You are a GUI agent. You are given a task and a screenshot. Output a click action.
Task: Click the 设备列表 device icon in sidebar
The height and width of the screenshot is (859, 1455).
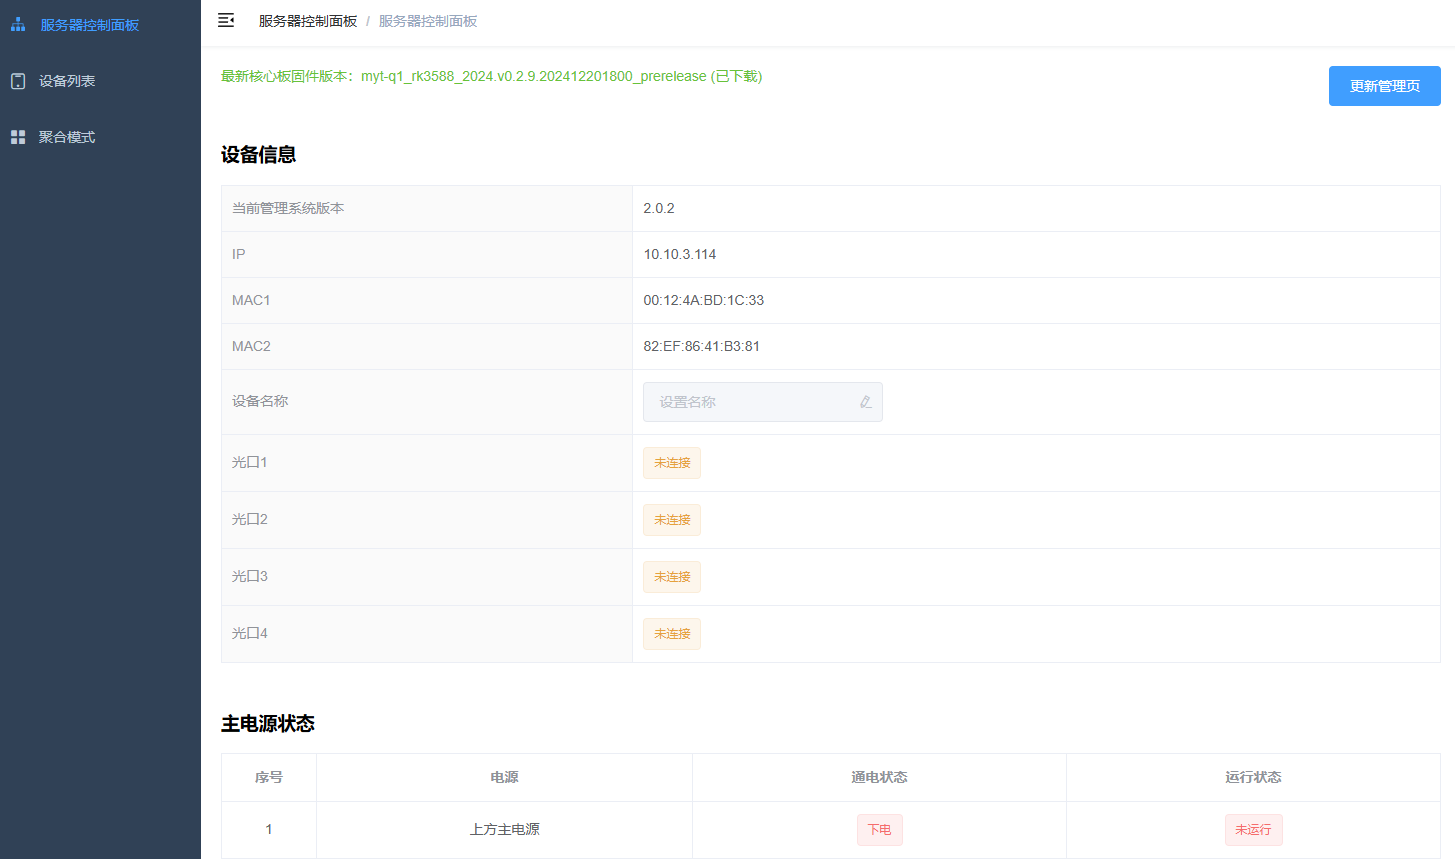pyautogui.click(x=18, y=81)
